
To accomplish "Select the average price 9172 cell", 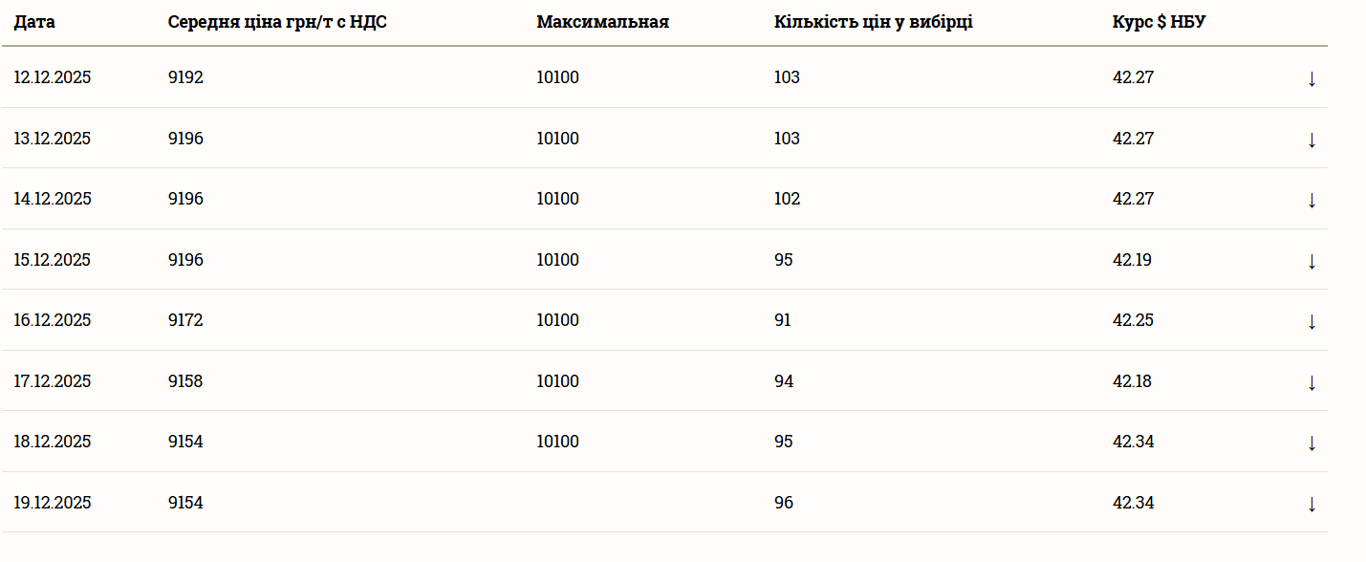I will [x=185, y=320].
